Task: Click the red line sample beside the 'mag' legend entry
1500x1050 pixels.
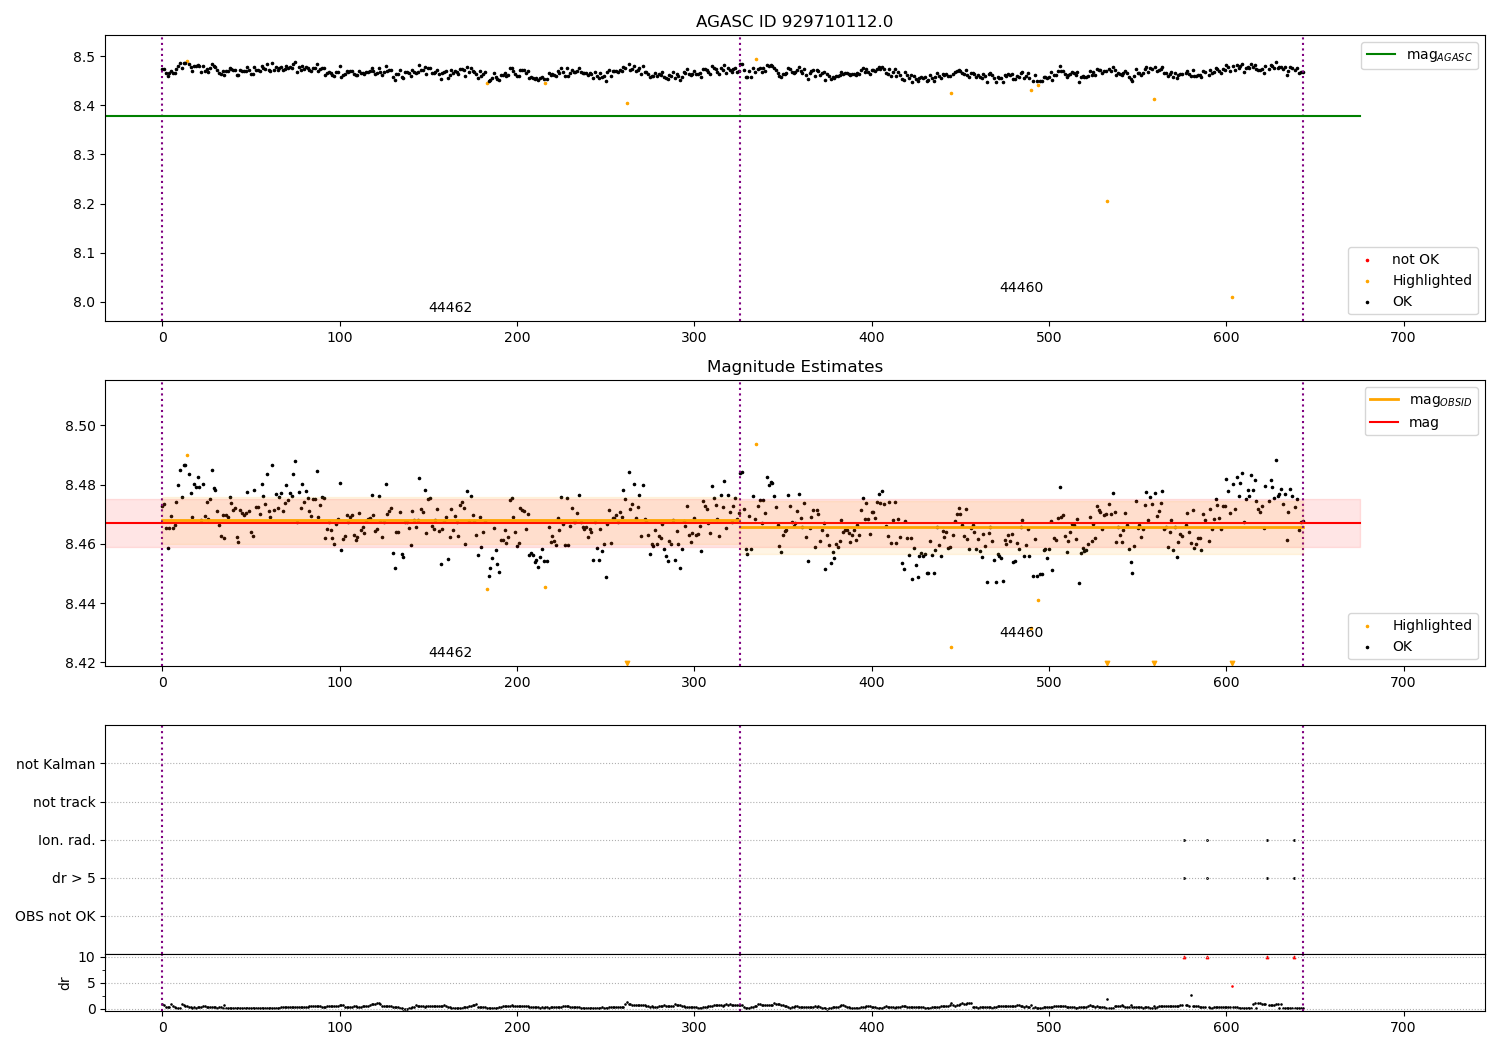Action: pos(1384,423)
